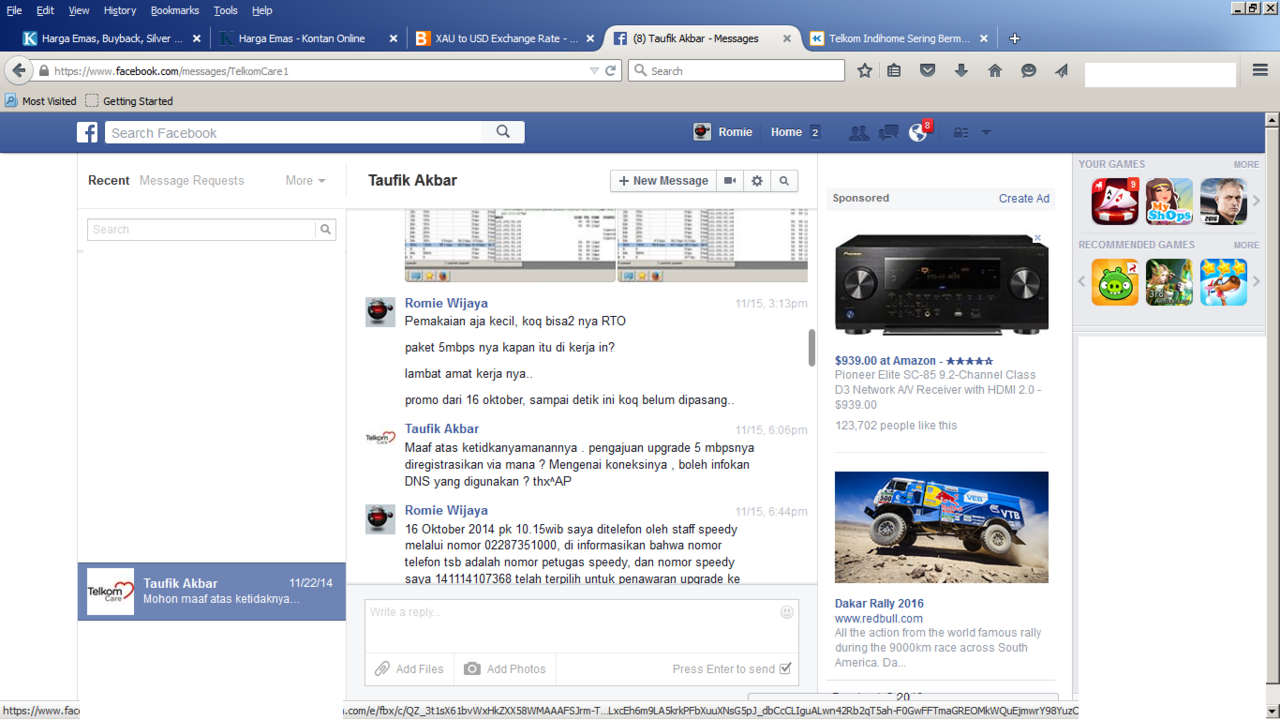Click the Facebook search magnifier icon
Image resolution: width=1280 pixels, height=720 pixels.
[503, 132]
